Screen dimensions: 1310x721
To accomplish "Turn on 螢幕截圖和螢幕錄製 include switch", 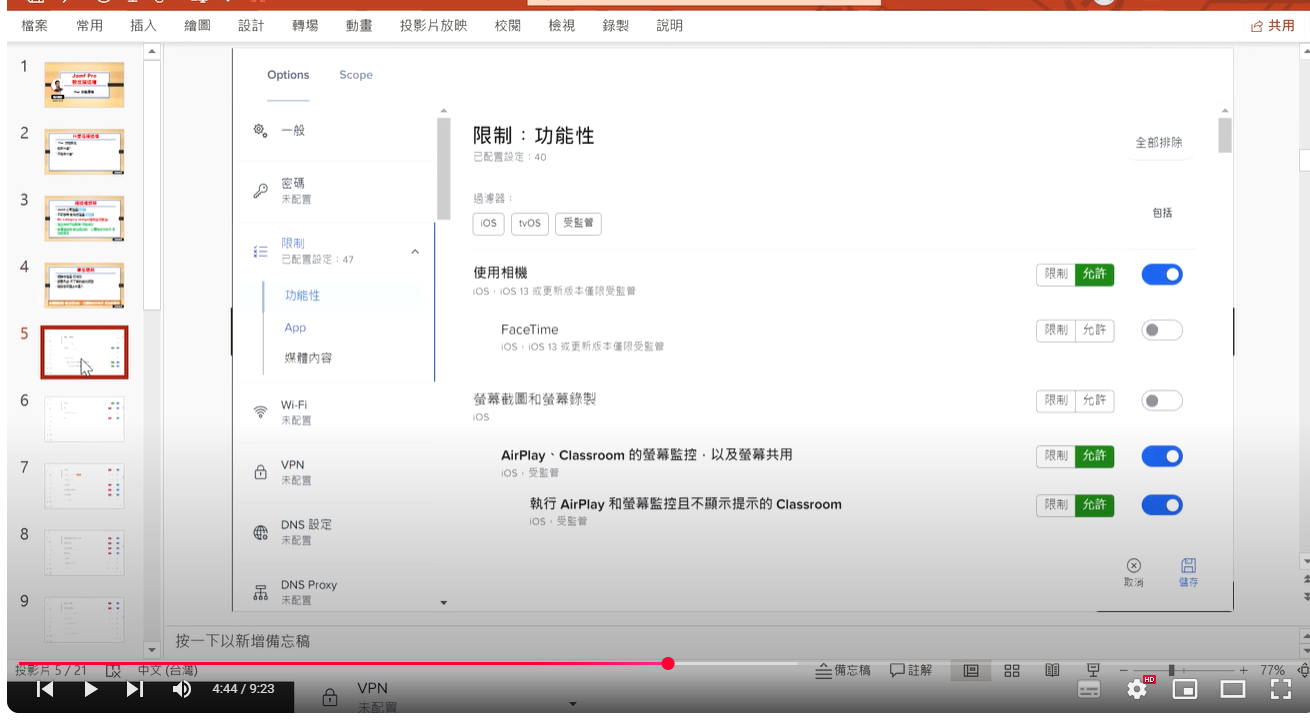I will [x=1161, y=400].
